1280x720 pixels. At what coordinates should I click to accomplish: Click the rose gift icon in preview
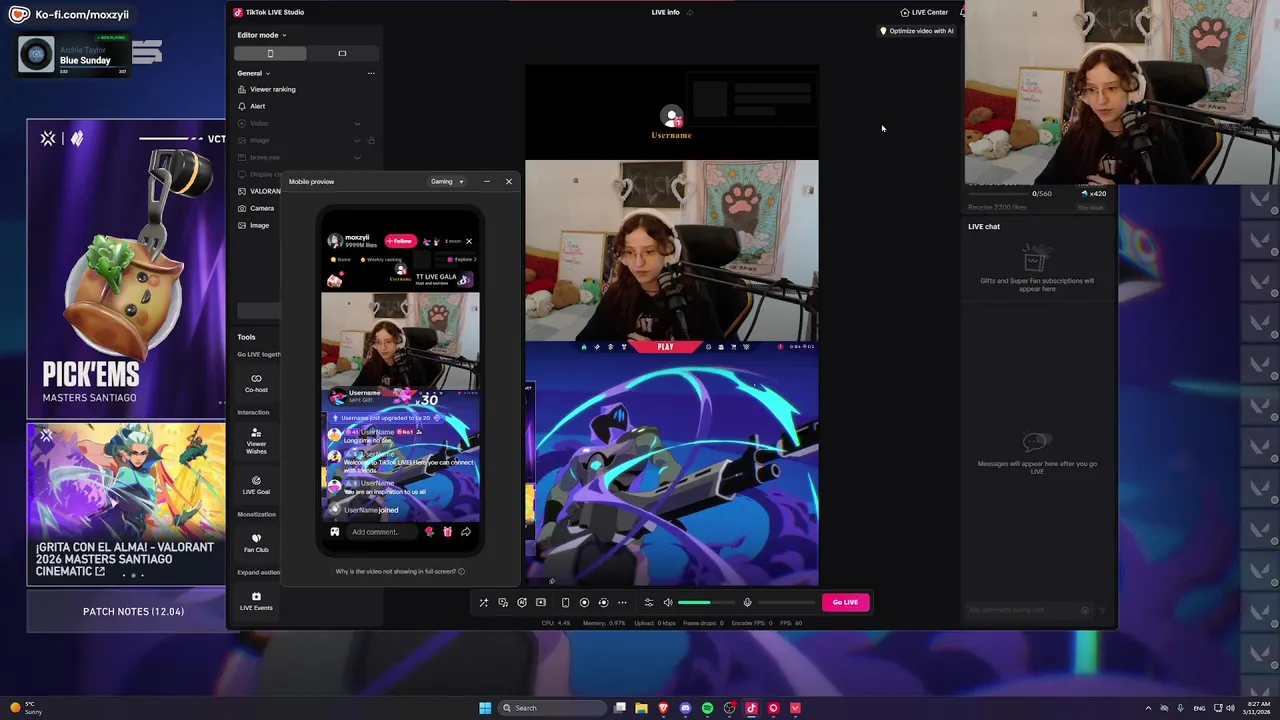(430, 532)
